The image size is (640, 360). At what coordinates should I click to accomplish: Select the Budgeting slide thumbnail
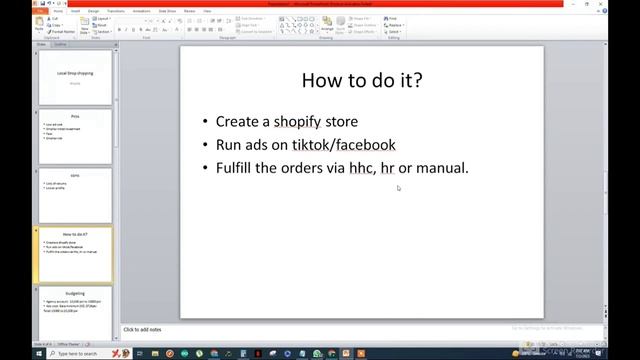pos(75,313)
